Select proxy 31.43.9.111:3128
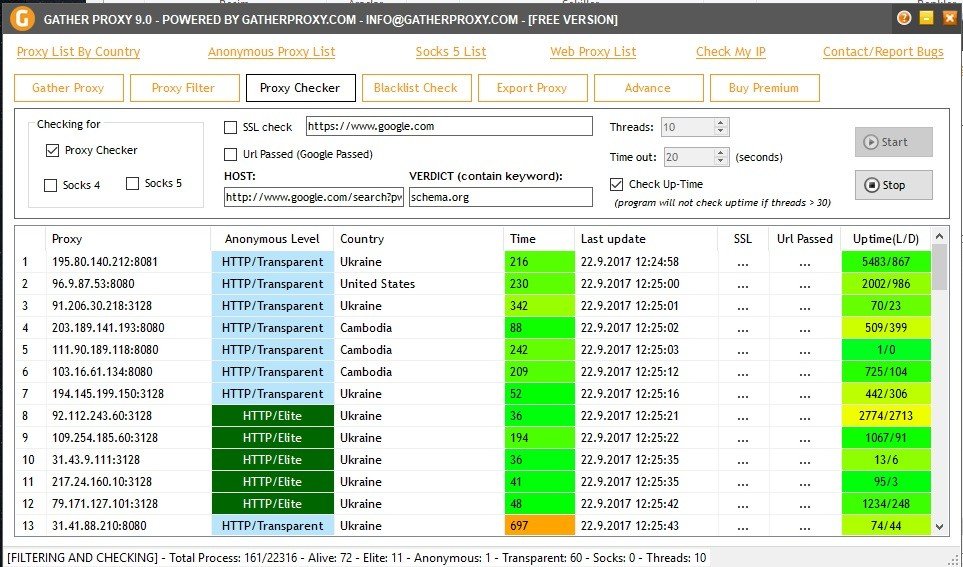Screen dimensions: 963x567 [96, 460]
